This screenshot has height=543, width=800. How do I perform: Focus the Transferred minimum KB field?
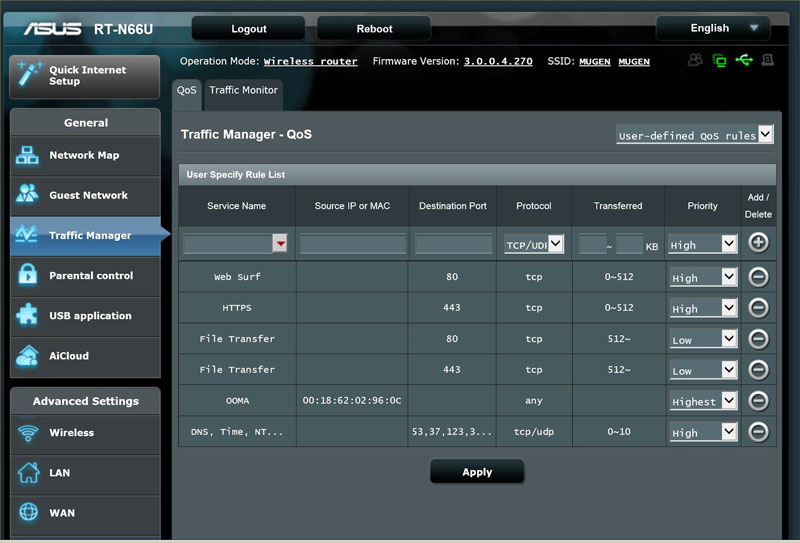592,243
